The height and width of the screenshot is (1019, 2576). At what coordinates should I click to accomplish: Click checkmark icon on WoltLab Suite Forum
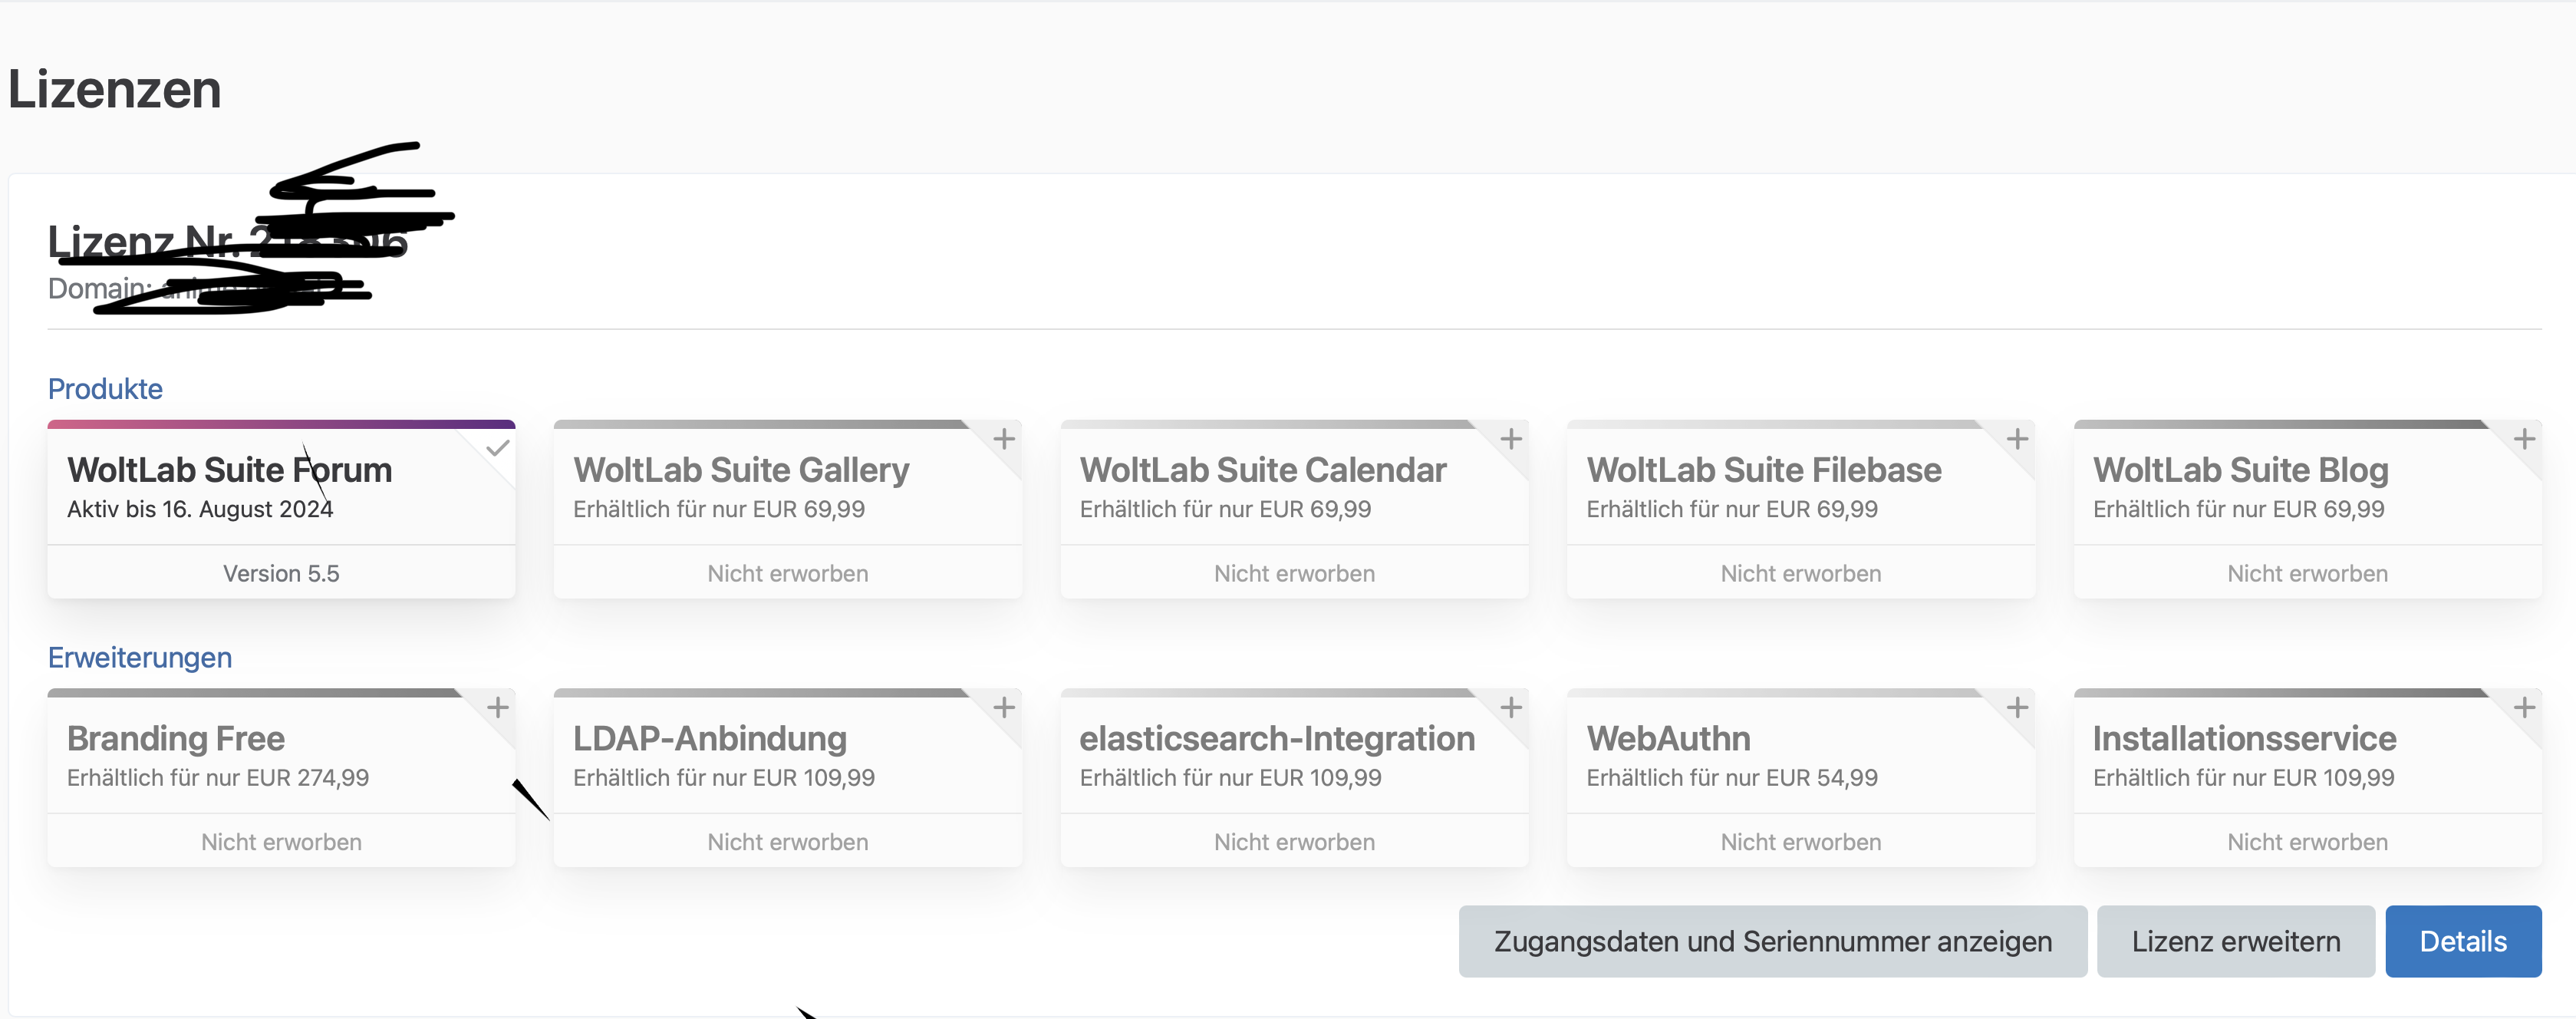coord(497,448)
